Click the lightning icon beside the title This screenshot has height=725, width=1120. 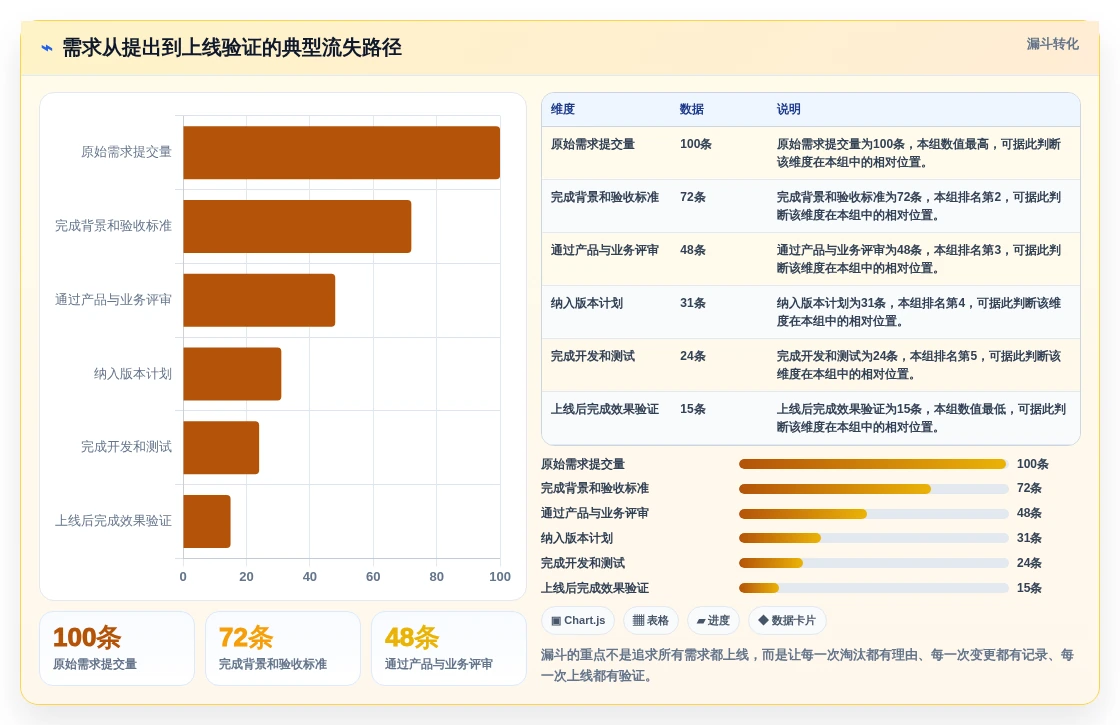(x=47, y=49)
